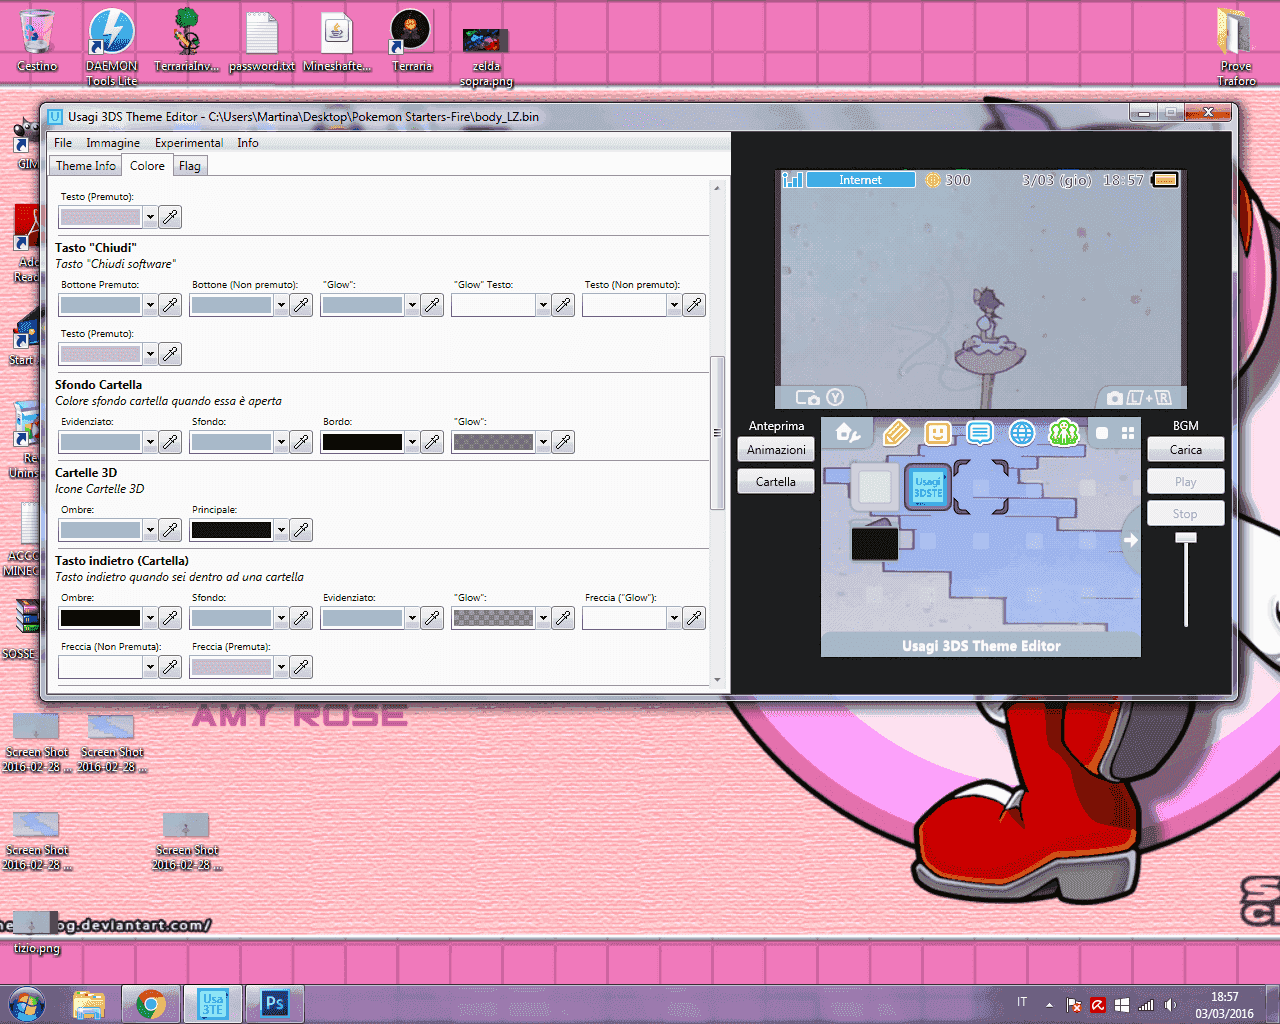Viewport: 1280px width, 1024px height.
Task: Click the BGM volume slider handle
Action: click(x=1186, y=538)
